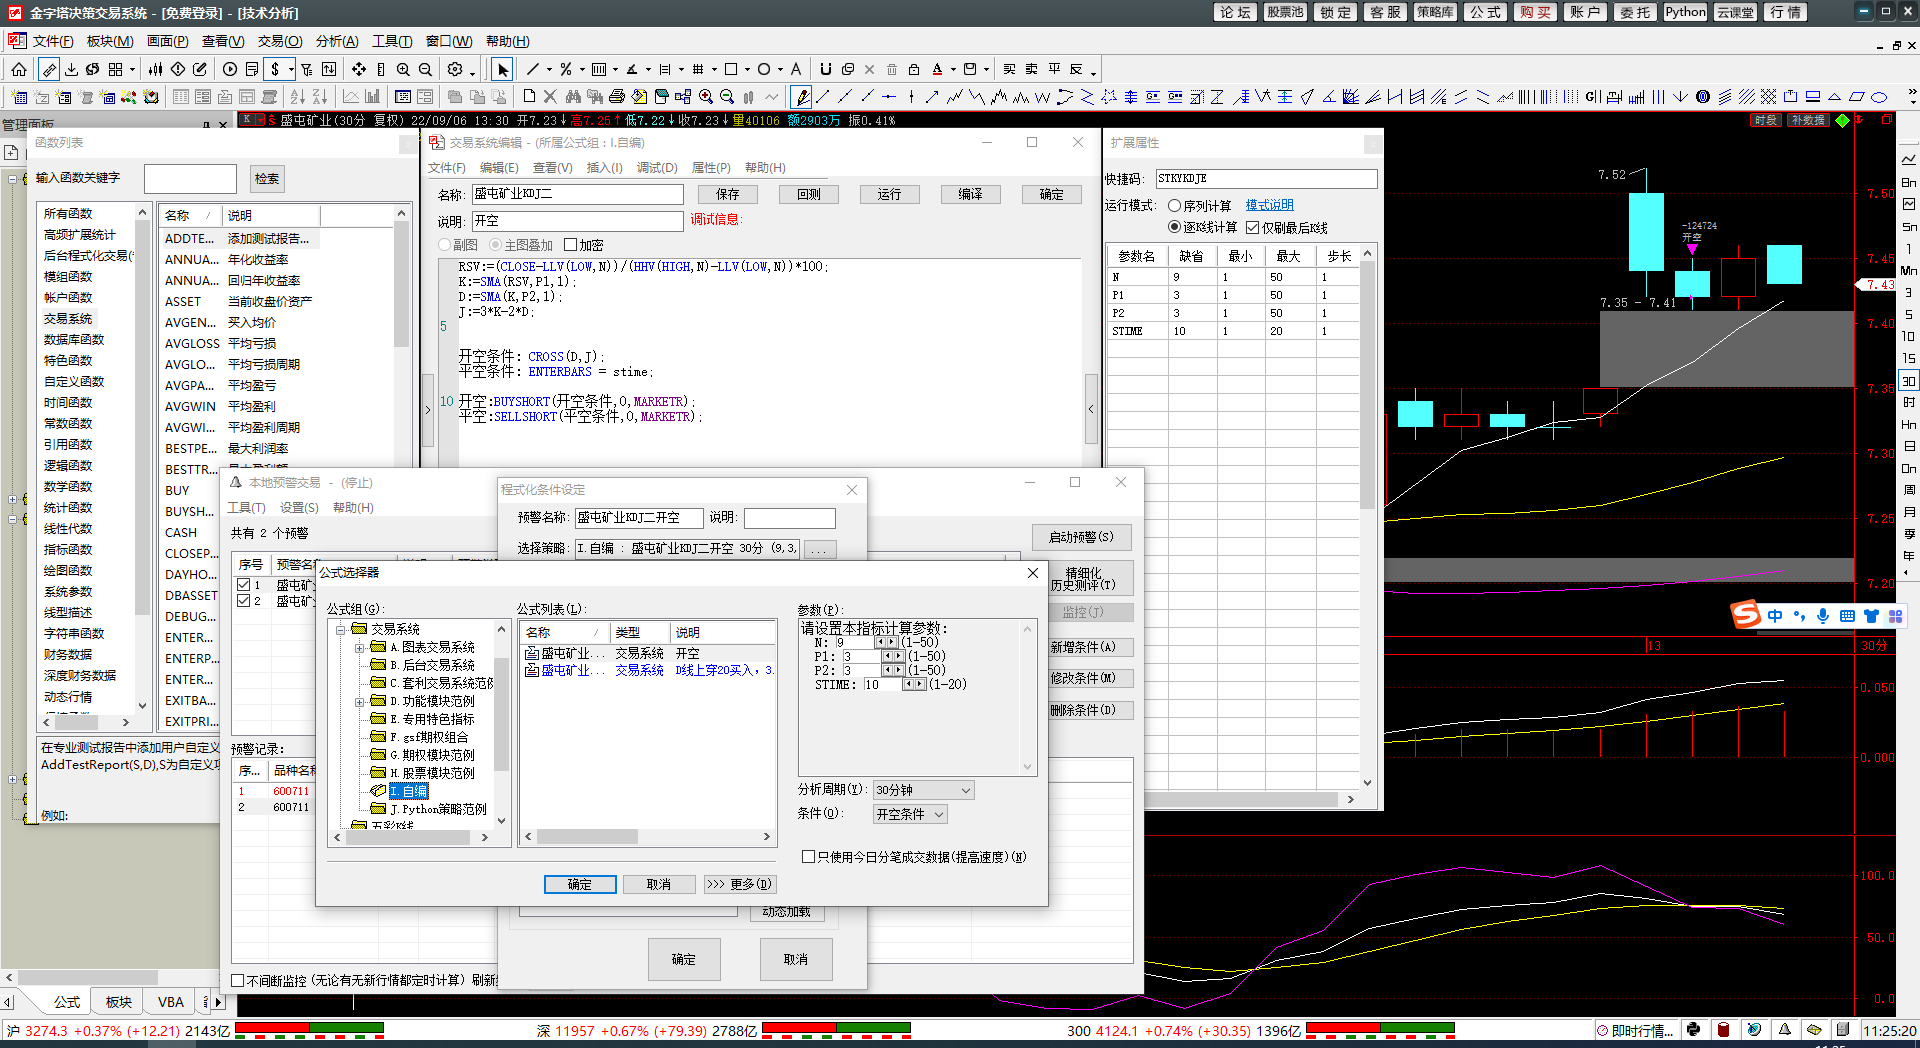
Task: Select the rectangle drawing tool
Action: (x=730, y=69)
